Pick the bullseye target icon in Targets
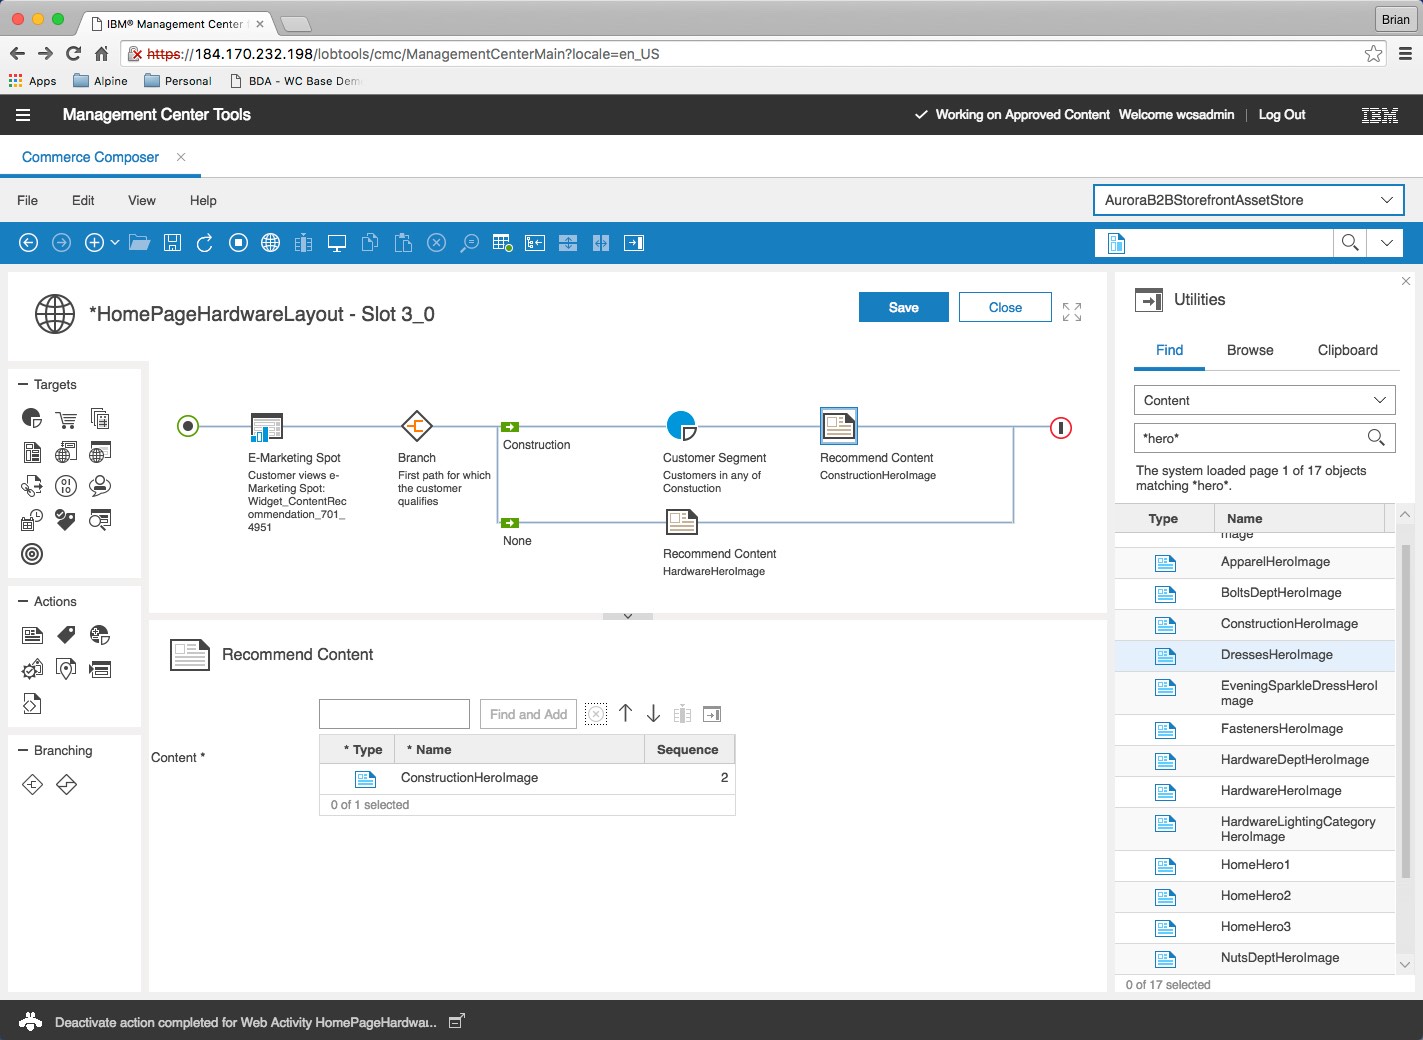Screen dimensions: 1423x1040 (32, 554)
